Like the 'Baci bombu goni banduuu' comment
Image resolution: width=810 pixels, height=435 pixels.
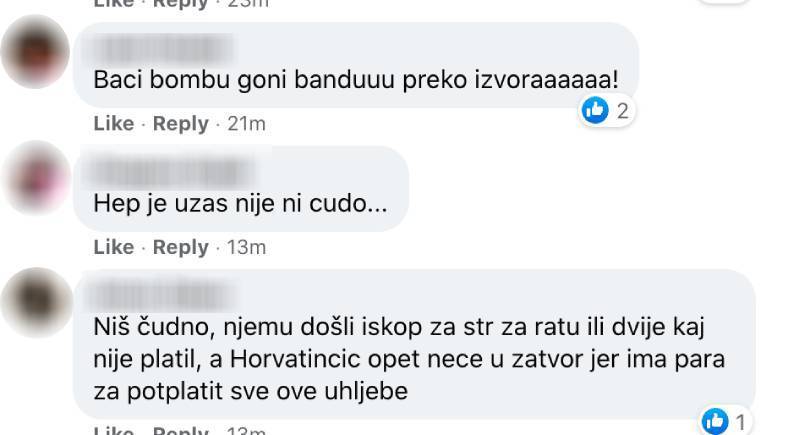114,123
